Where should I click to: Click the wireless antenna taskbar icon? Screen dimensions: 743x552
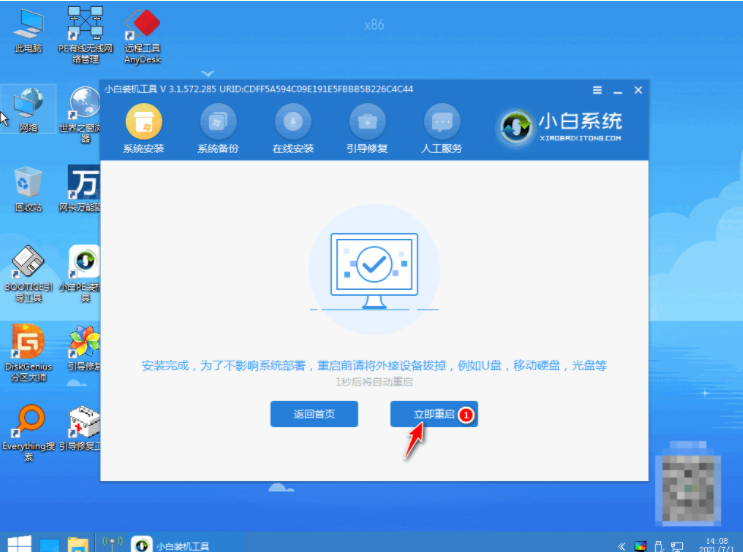(112, 544)
